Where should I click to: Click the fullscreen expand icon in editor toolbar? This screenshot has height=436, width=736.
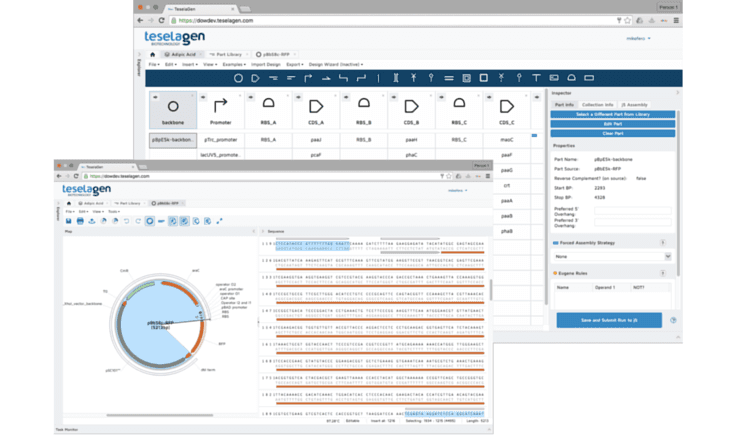(x=219, y=221)
